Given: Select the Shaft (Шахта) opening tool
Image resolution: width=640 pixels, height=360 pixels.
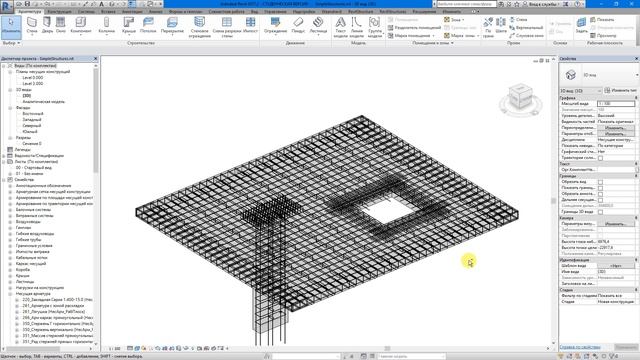Looking at the screenshot, I should pos(501,25).
